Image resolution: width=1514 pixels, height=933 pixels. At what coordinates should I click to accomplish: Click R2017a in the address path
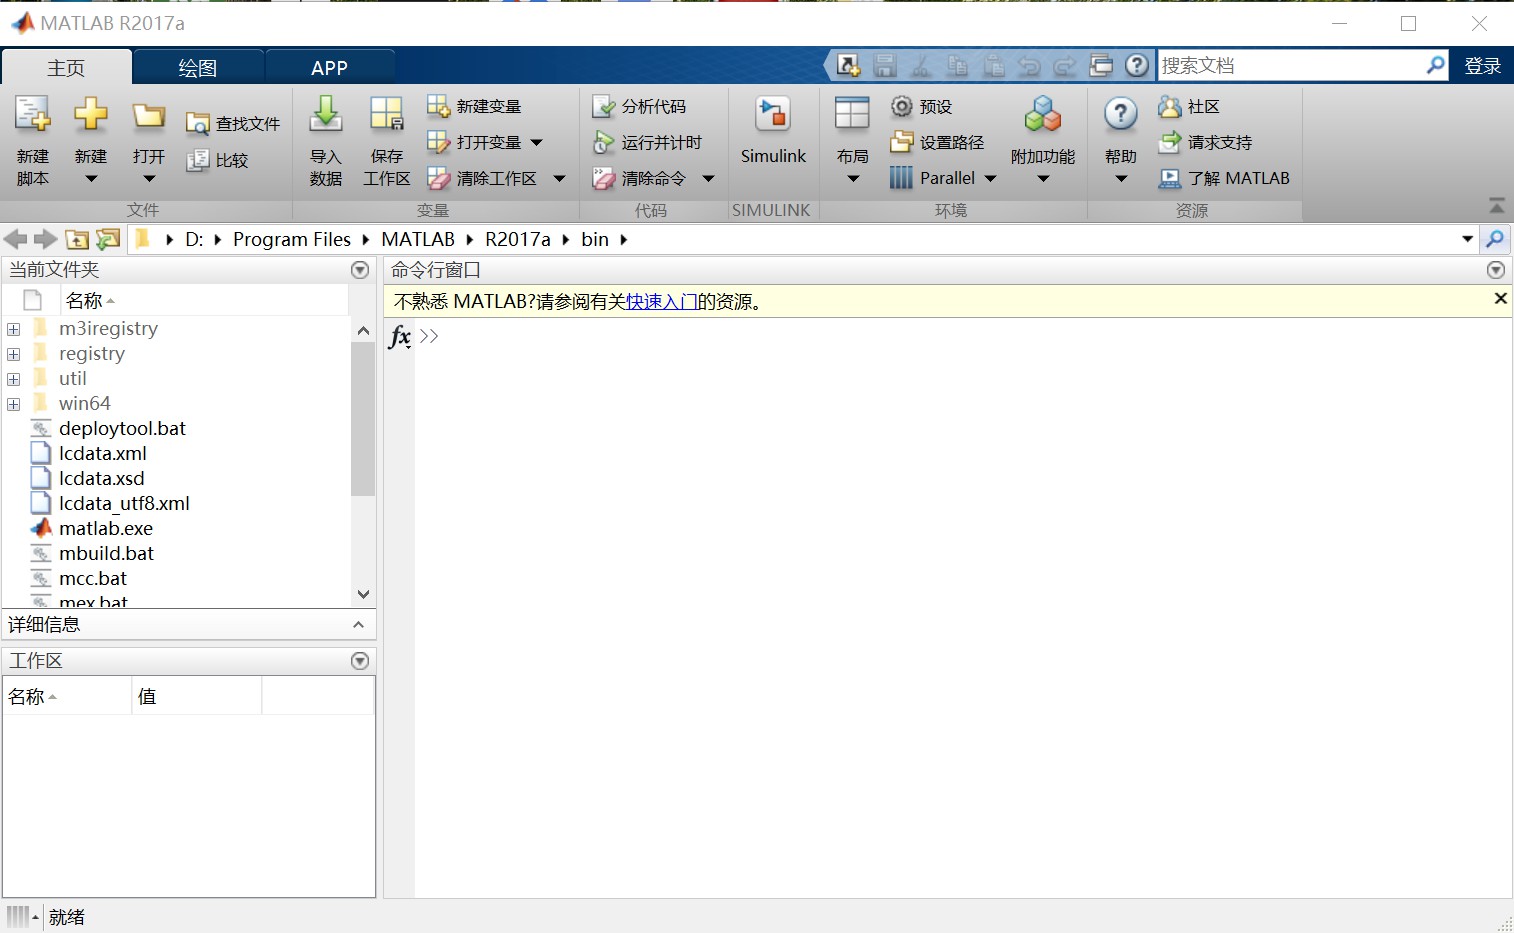518,239
